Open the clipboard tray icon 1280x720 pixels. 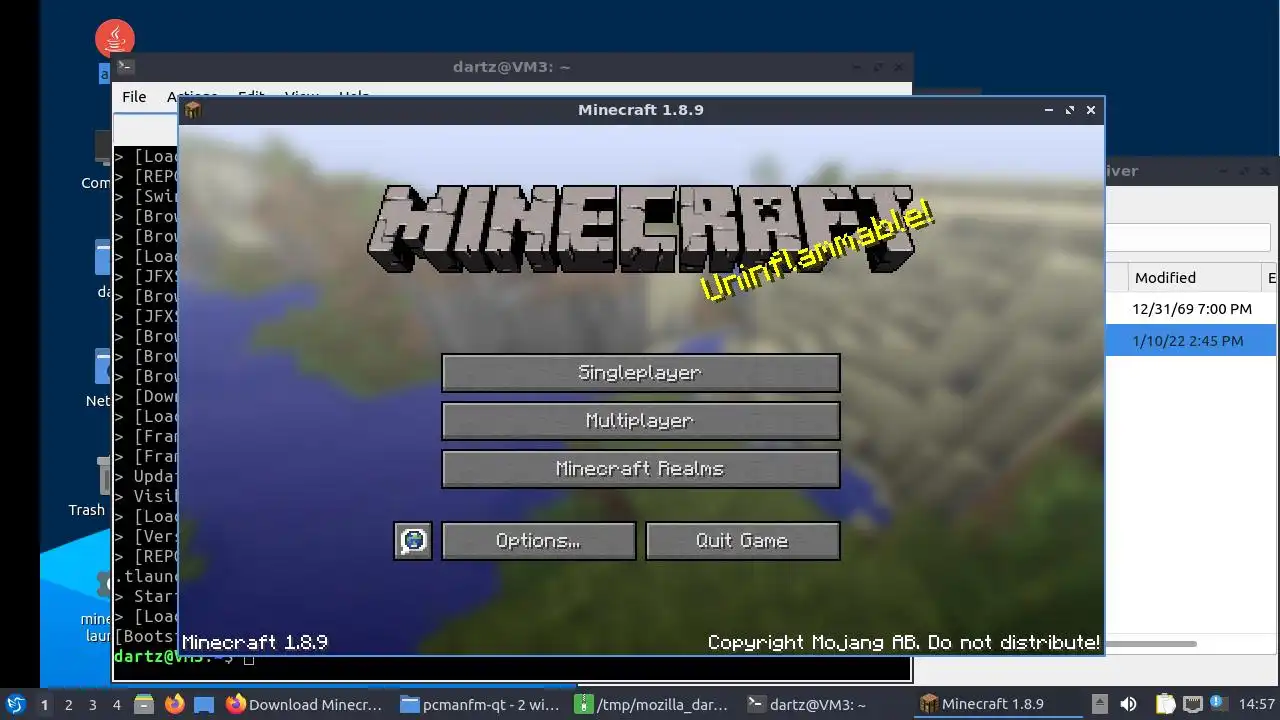(x=1165, y=704)
